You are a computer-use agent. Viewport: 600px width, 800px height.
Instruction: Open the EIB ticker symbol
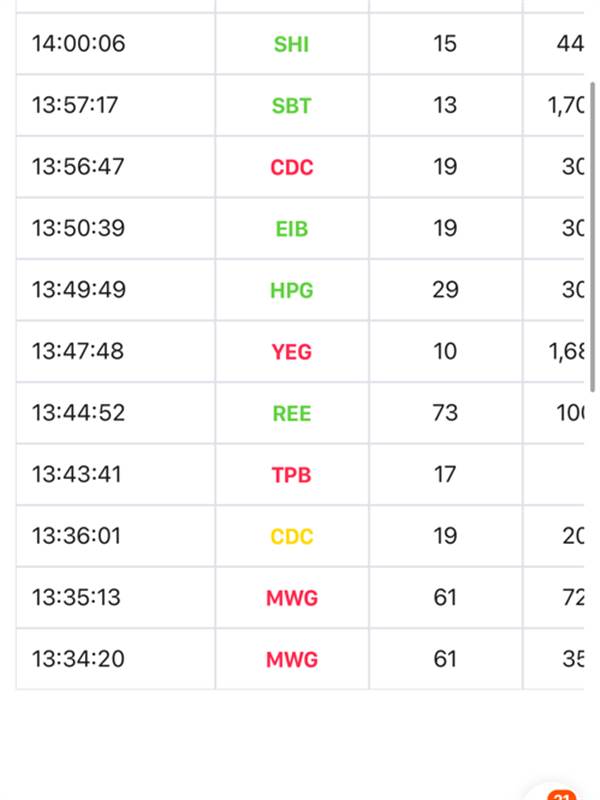click(291, 229)
